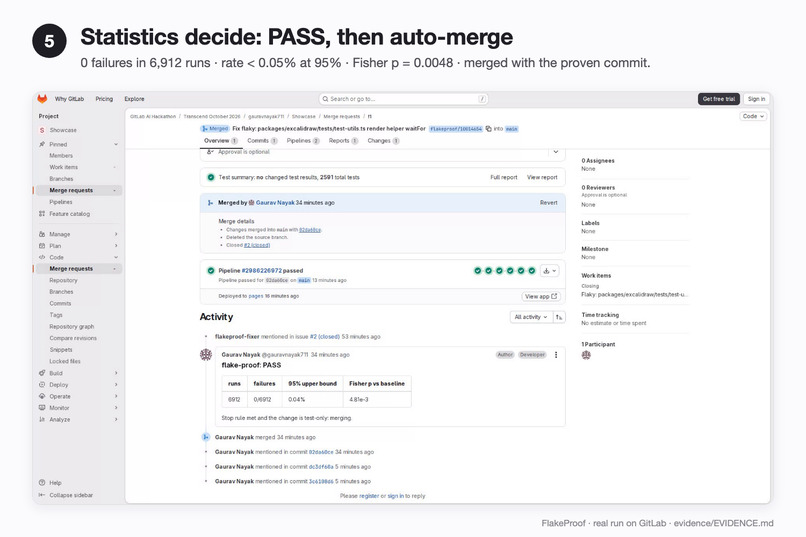Click the participant avatar in sidebar

pos(586,355)
